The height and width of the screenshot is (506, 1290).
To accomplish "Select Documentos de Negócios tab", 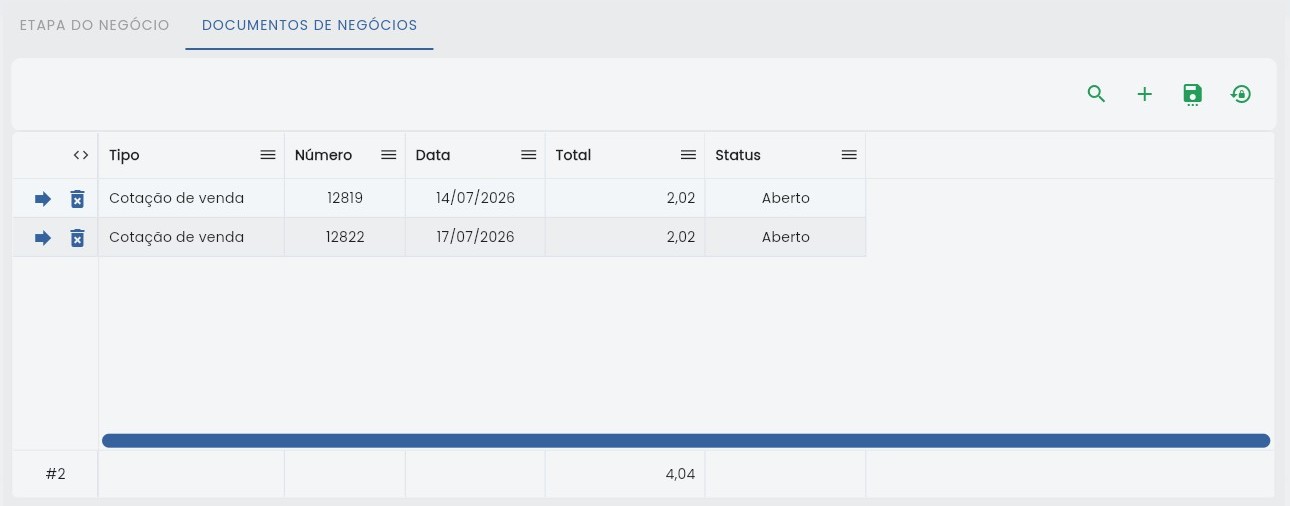I will click(x=310, y=25).
